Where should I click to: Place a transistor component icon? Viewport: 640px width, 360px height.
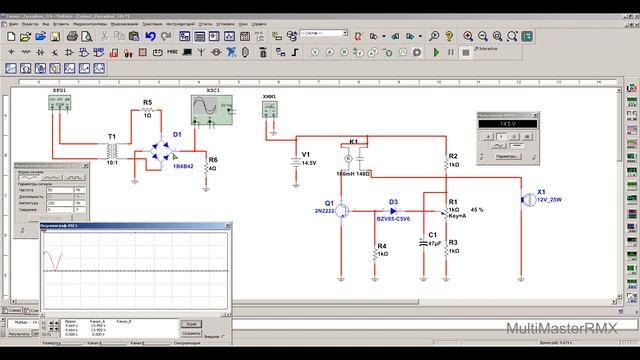click(x=55, y=52)
